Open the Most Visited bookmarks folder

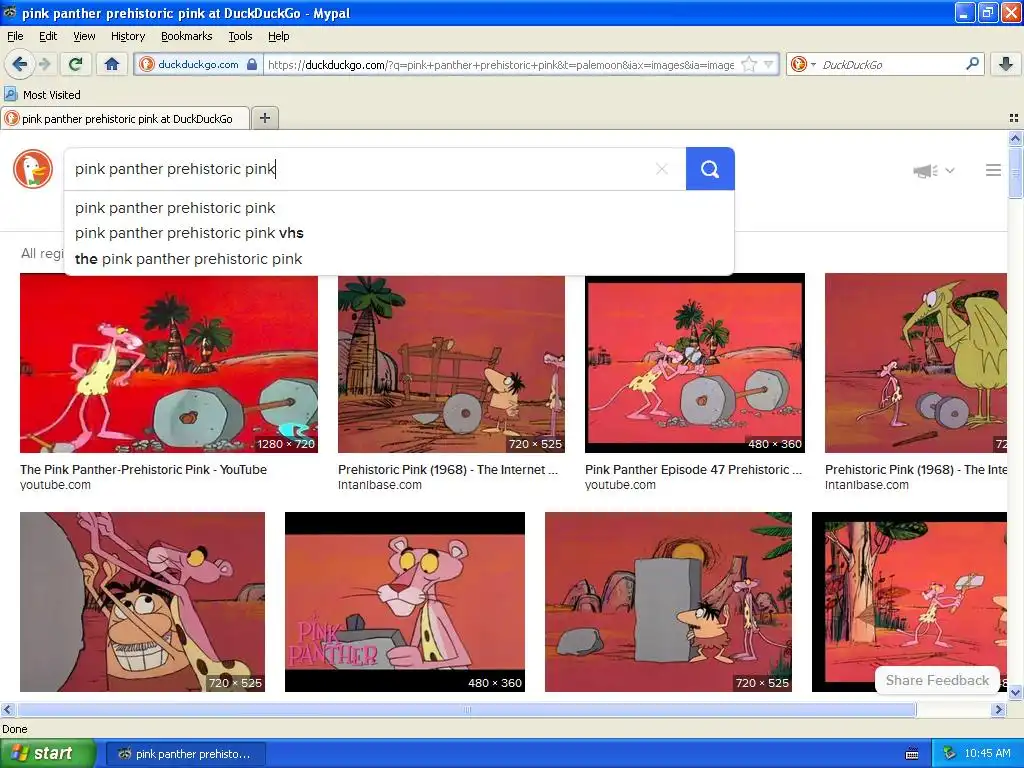tap(42, 95)
